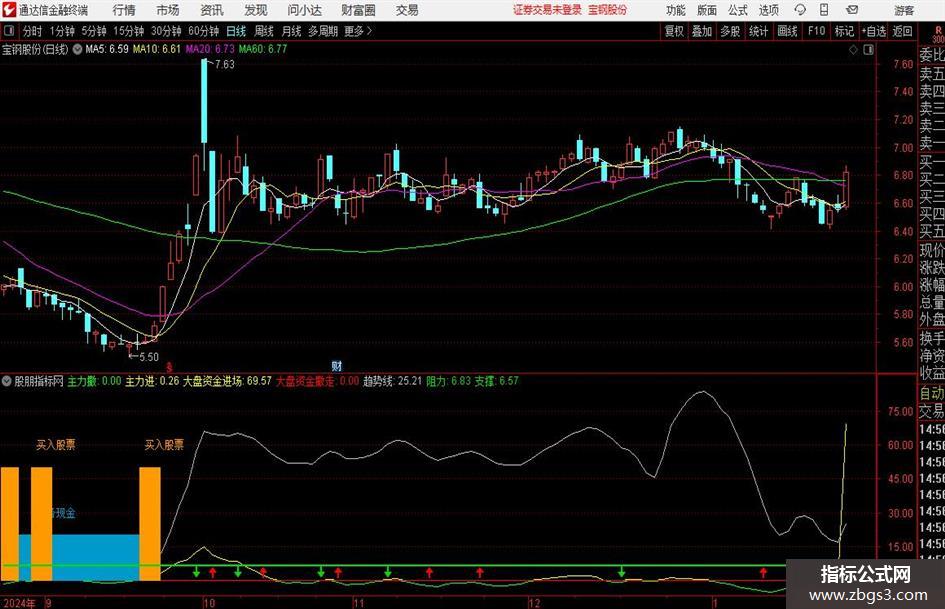Click the 多股 toolbar button
This screenshot has height=609, width=945.
coord(730,31)
